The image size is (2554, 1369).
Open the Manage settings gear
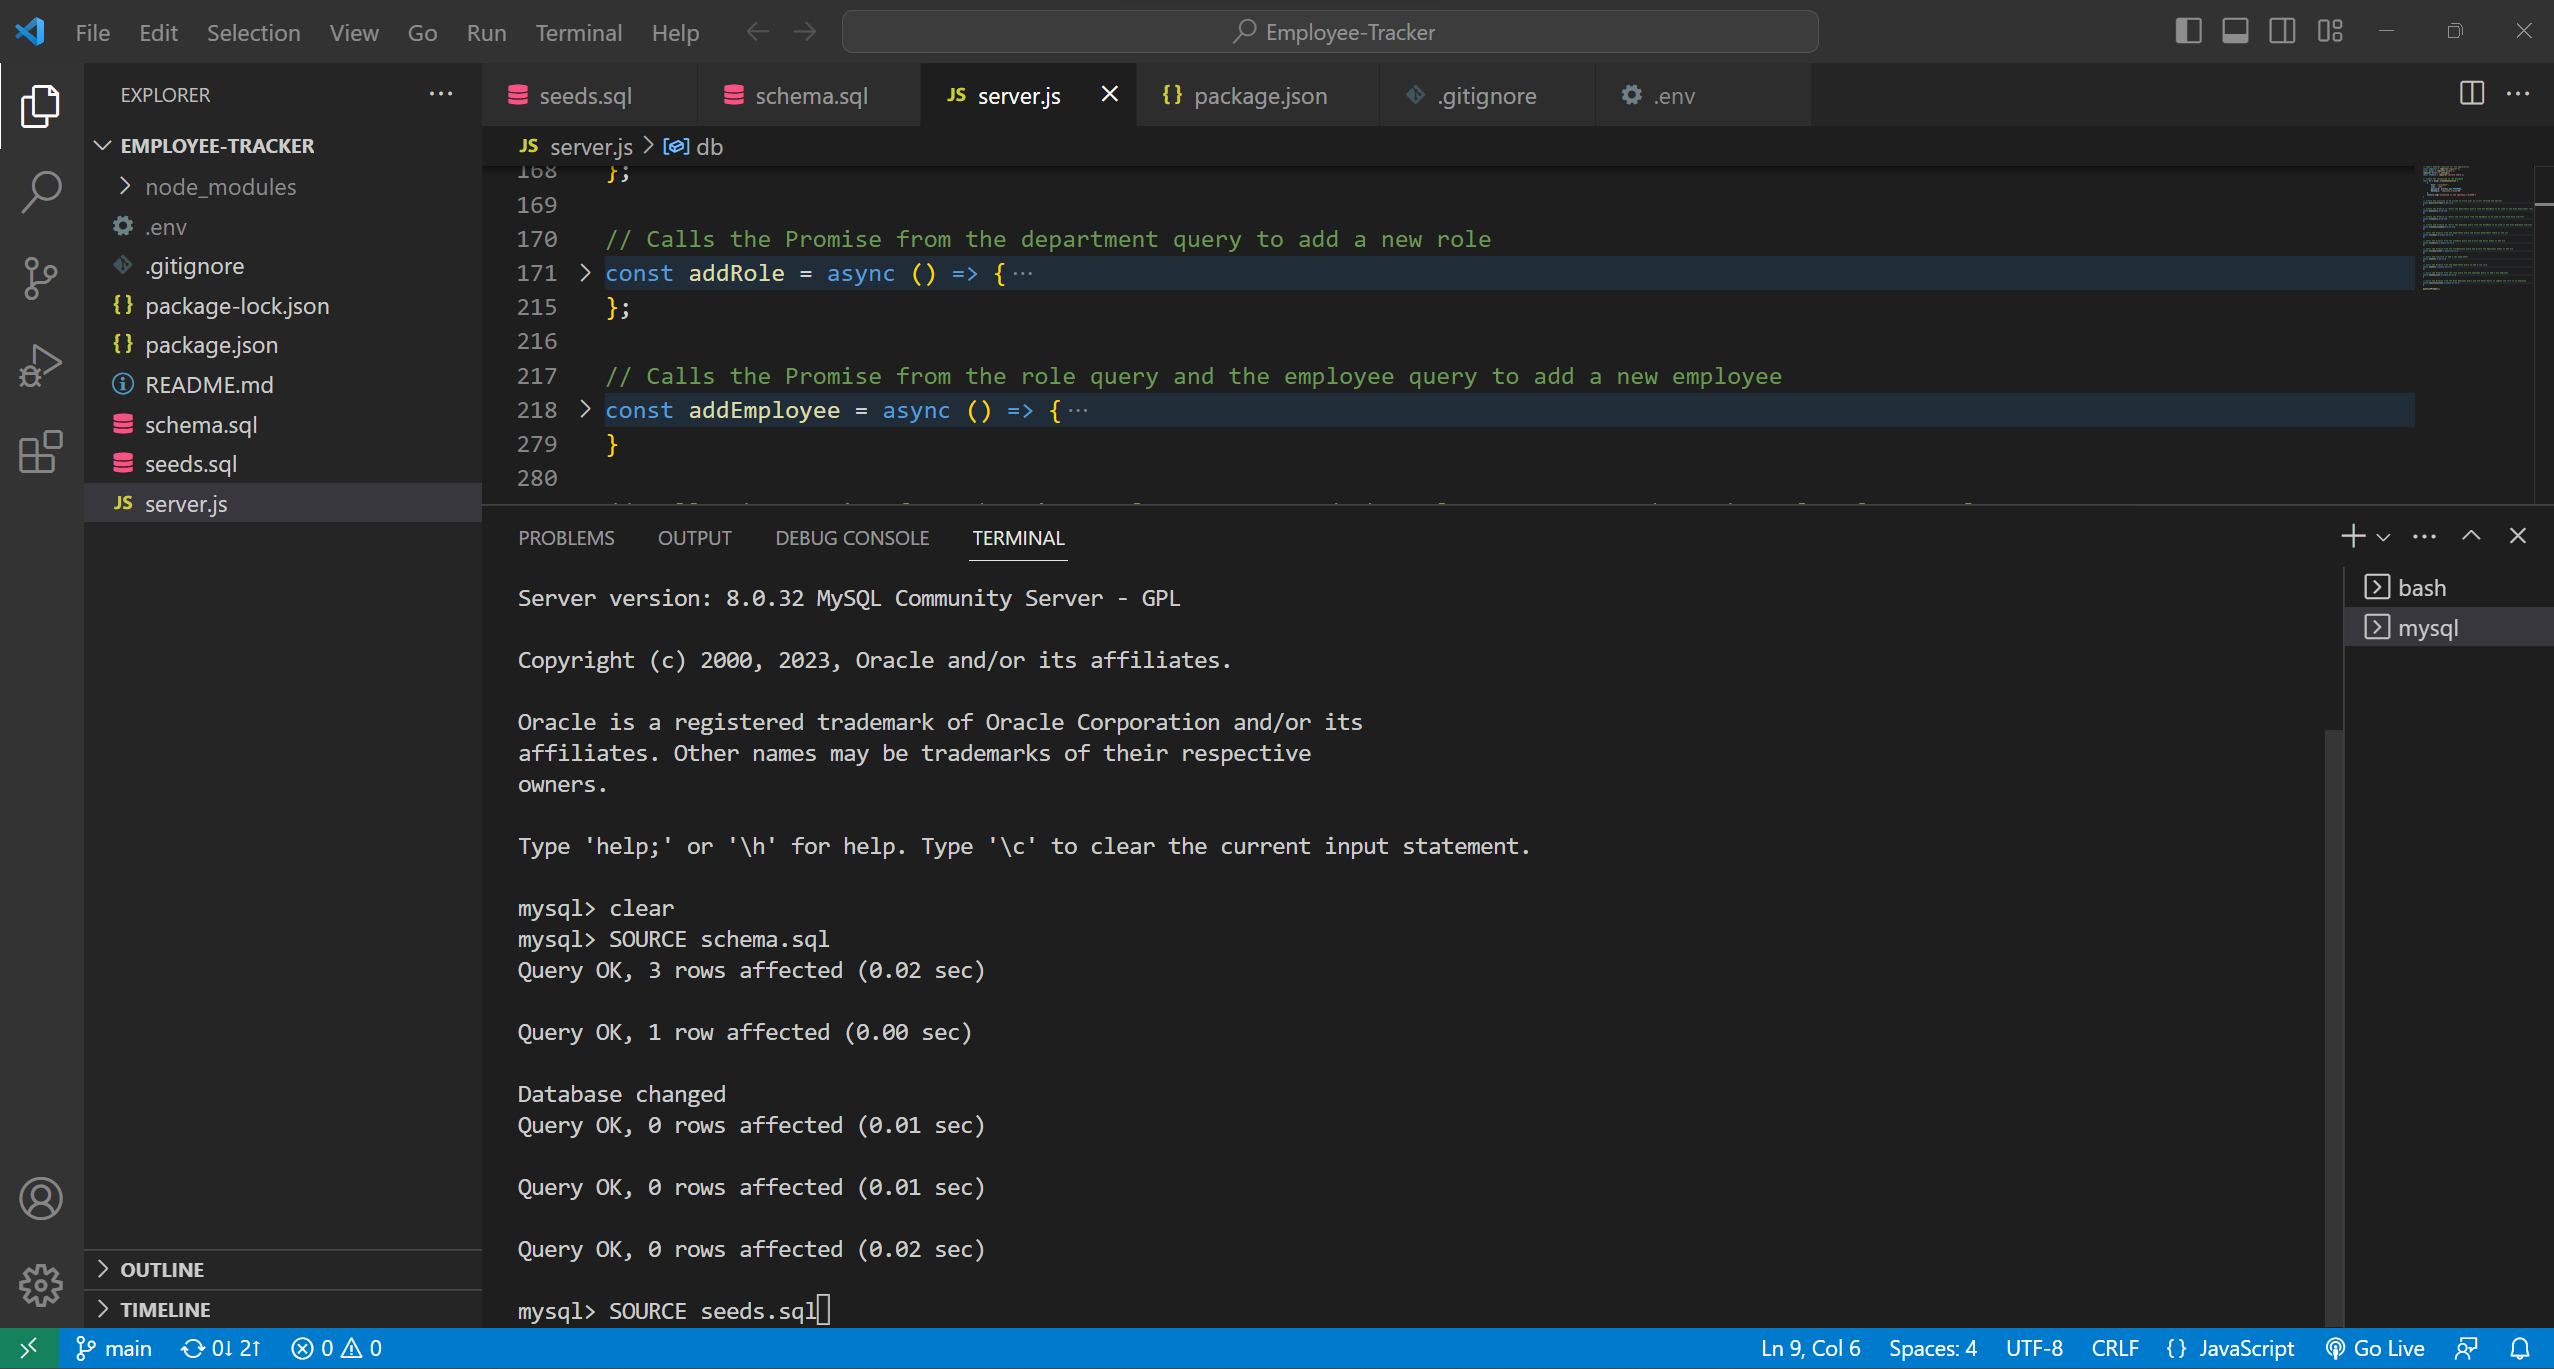click(40, 1285)
